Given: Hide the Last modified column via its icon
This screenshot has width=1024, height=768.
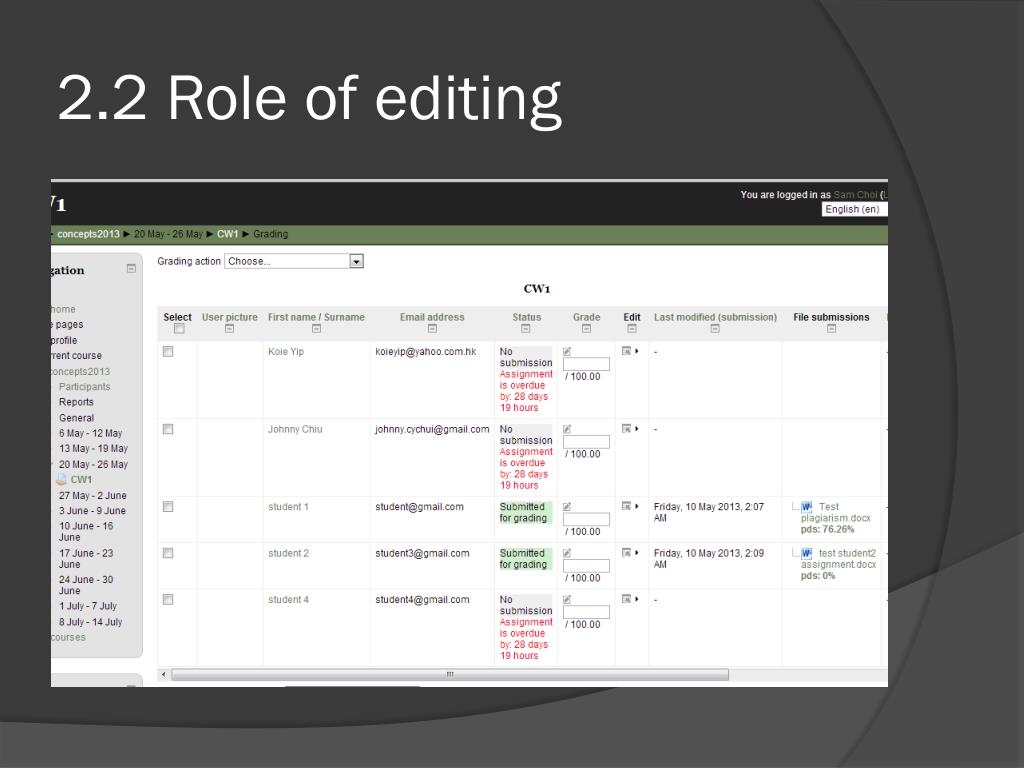Looking at the screenshot, I should tap(714, 329).
